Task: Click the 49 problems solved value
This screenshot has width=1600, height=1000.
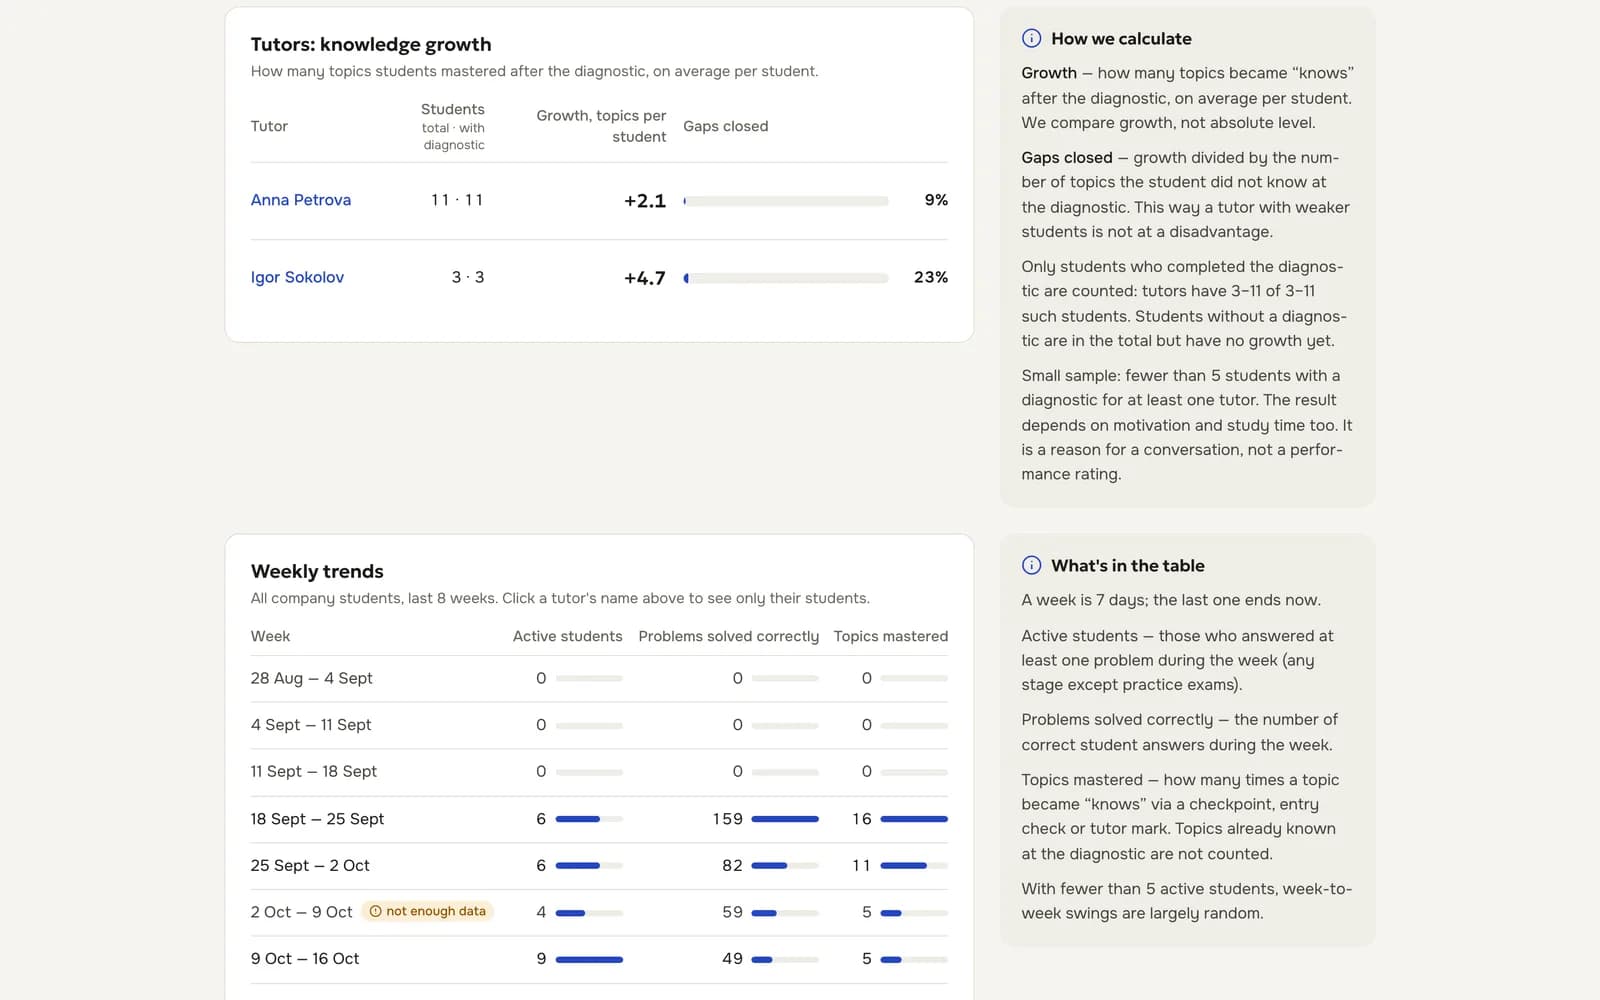Action: pos(733,959)
